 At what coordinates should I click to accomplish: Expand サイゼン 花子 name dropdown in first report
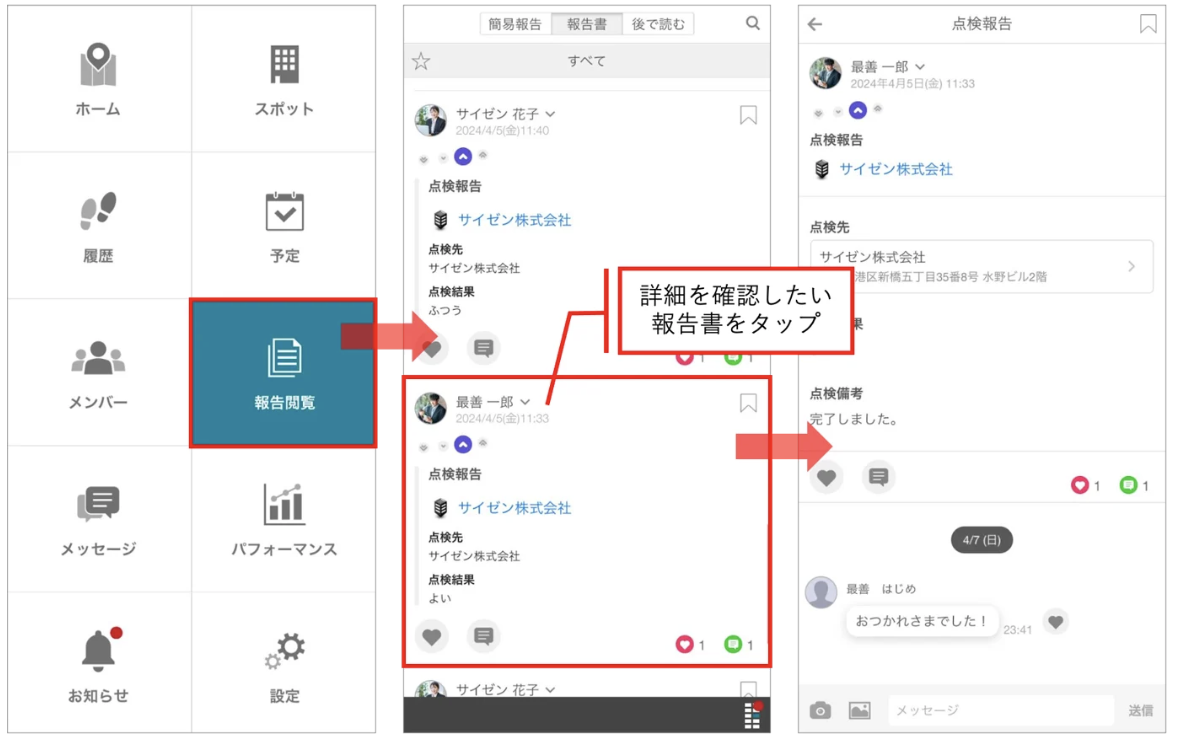(x=551, y=114)
